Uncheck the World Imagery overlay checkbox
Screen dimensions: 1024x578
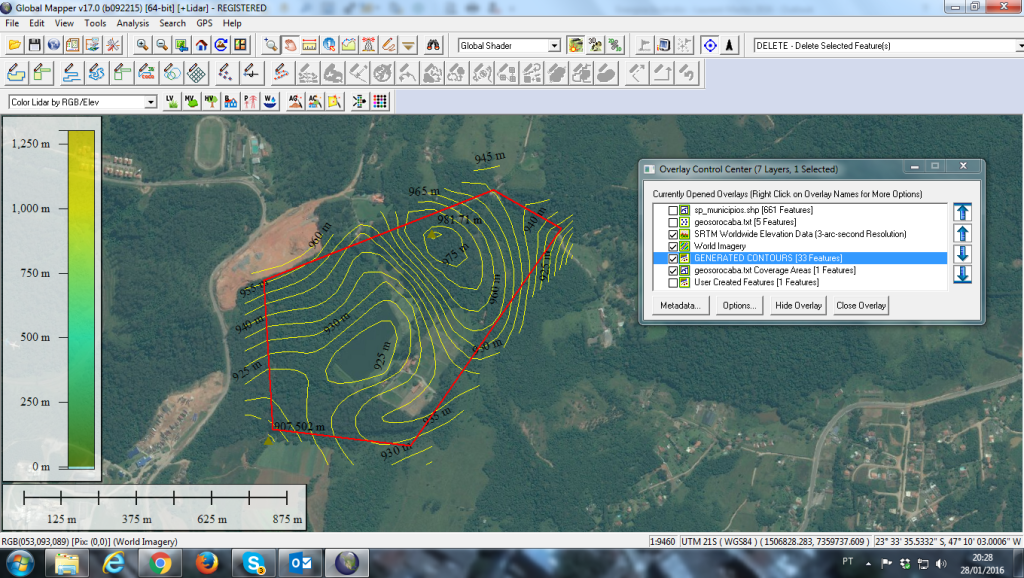672,246
